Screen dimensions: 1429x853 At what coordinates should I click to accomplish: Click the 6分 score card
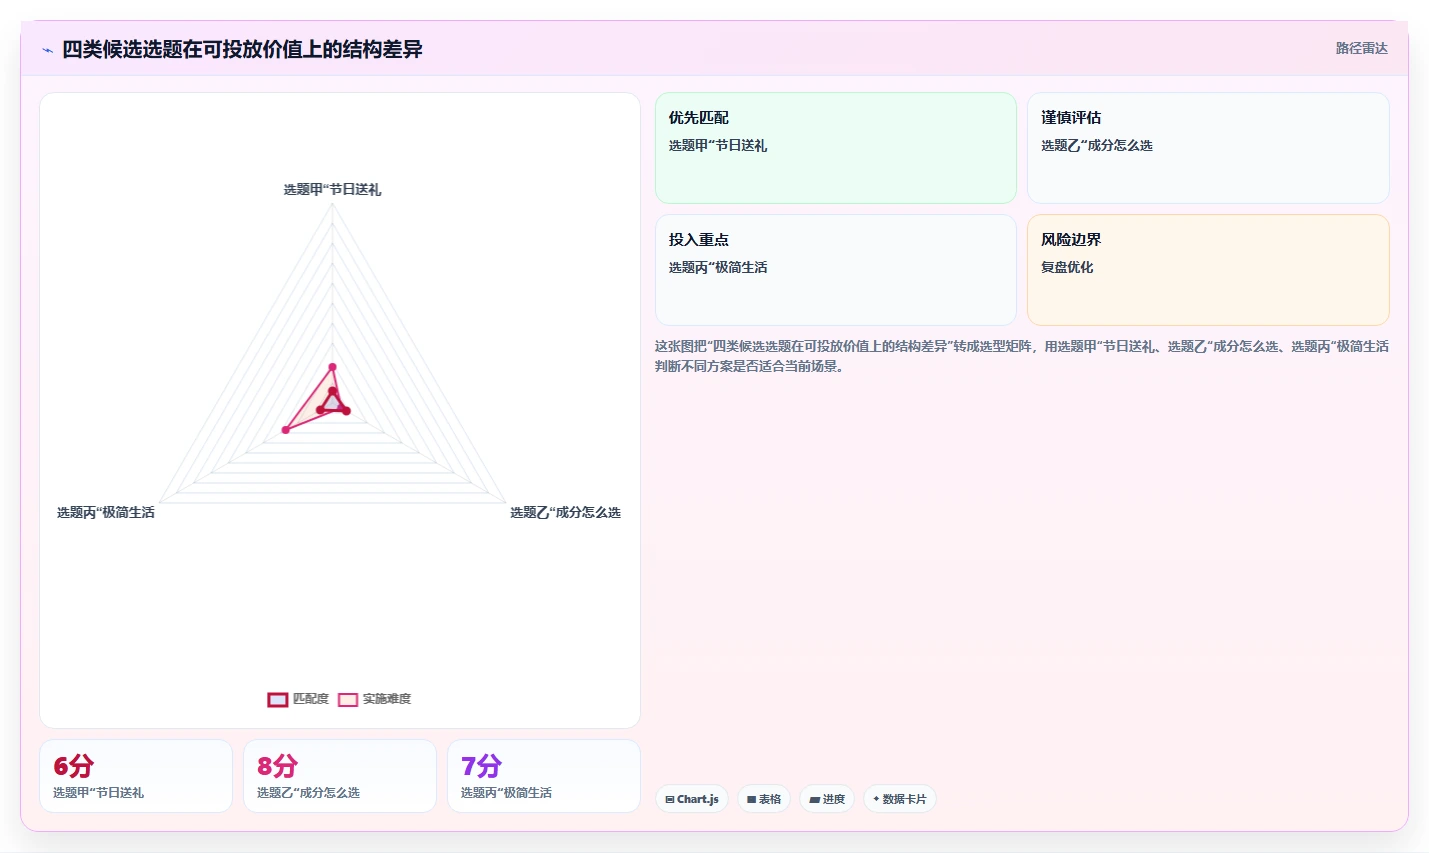click(x=136, y=776)
